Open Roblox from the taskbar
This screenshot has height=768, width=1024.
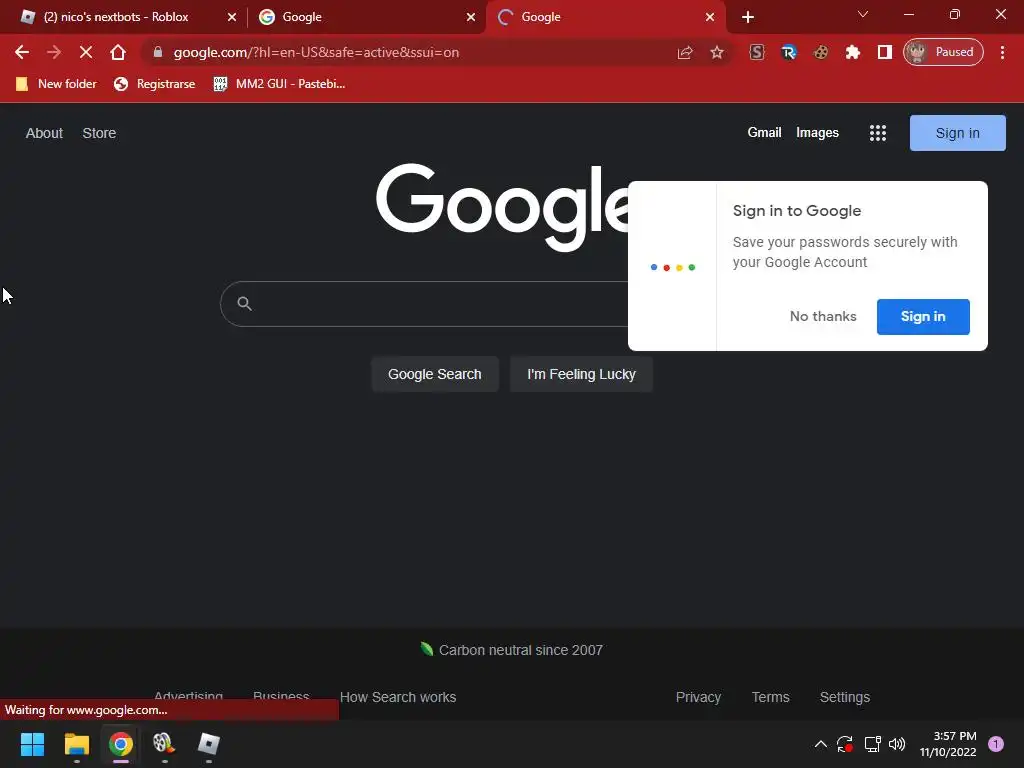(208, 744)
